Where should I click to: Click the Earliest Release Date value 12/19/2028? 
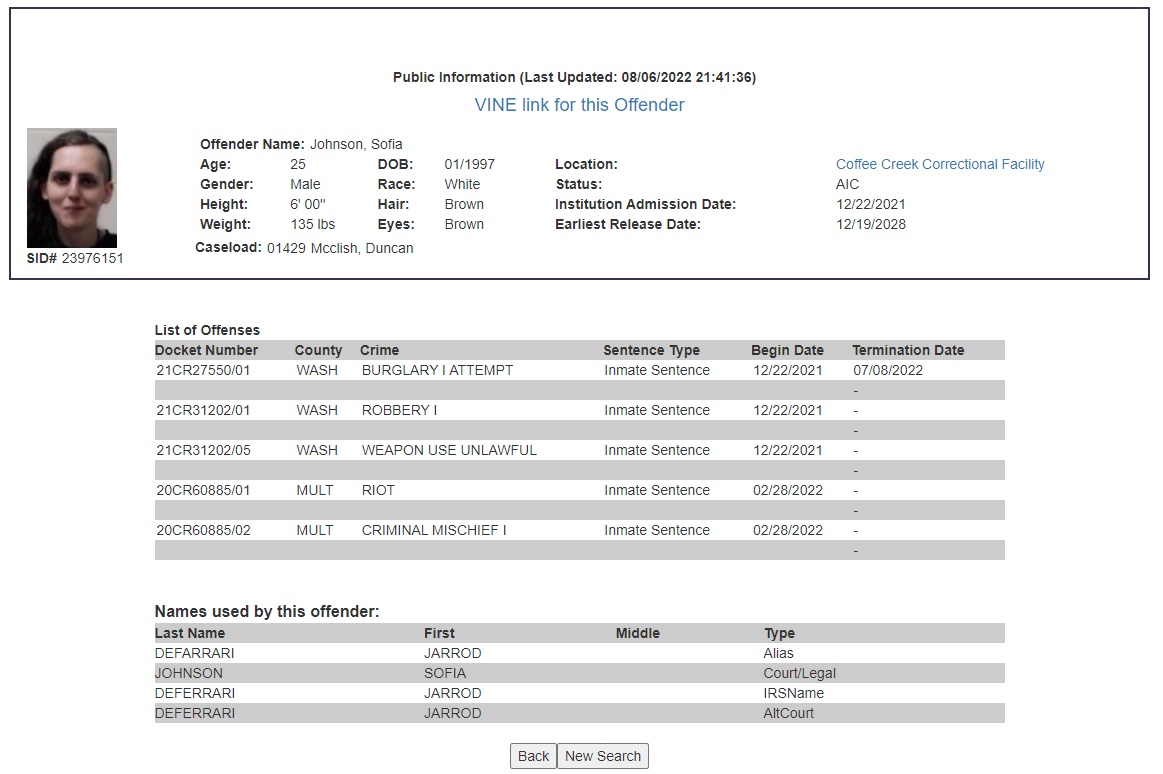870,224
